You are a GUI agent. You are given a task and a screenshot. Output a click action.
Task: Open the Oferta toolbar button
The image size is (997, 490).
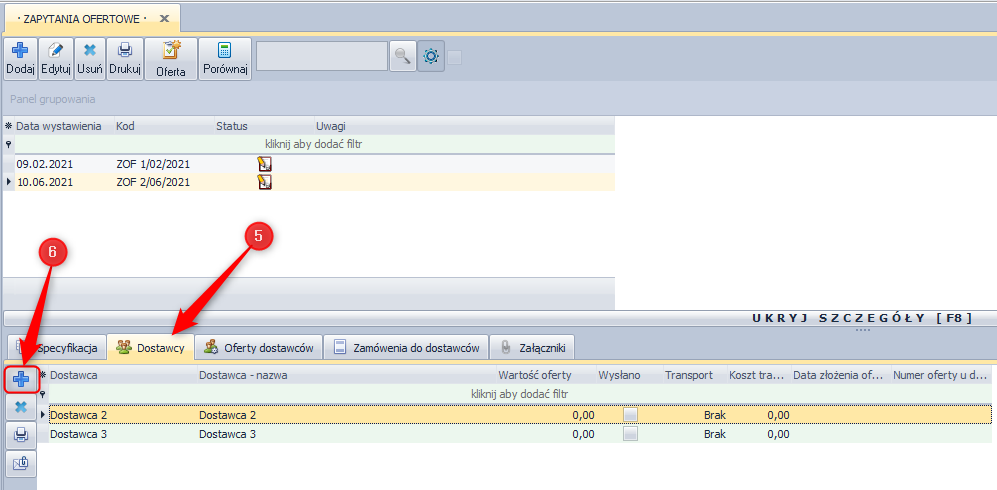(170, 59)
